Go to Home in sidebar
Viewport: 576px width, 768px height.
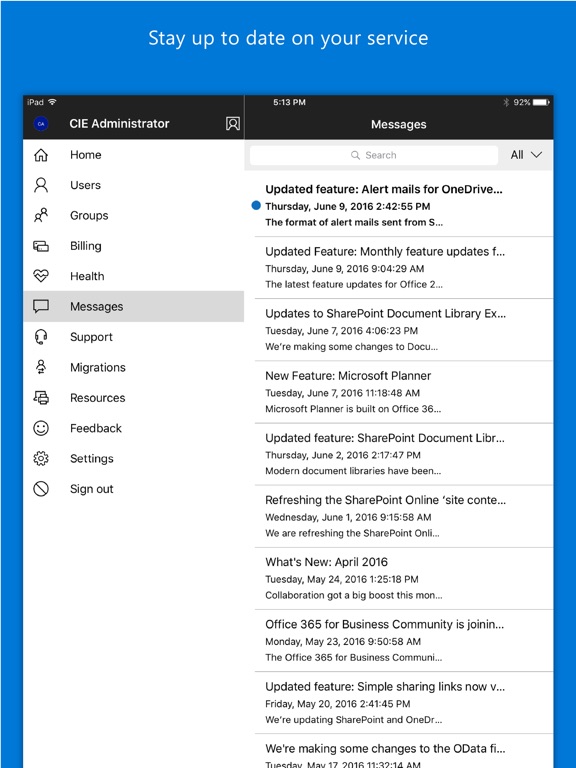(x=133, y=155)
